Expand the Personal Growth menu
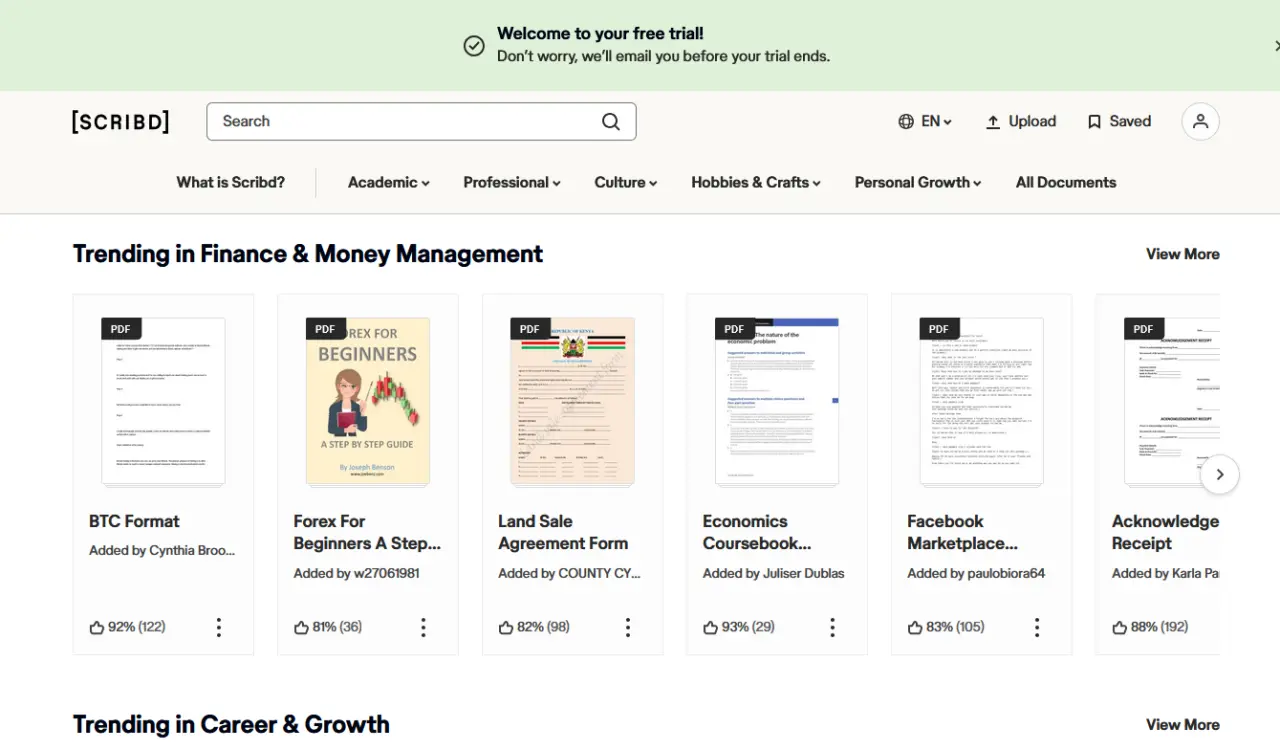This screenshot has height=750, width=1280. tap(918, 182)
